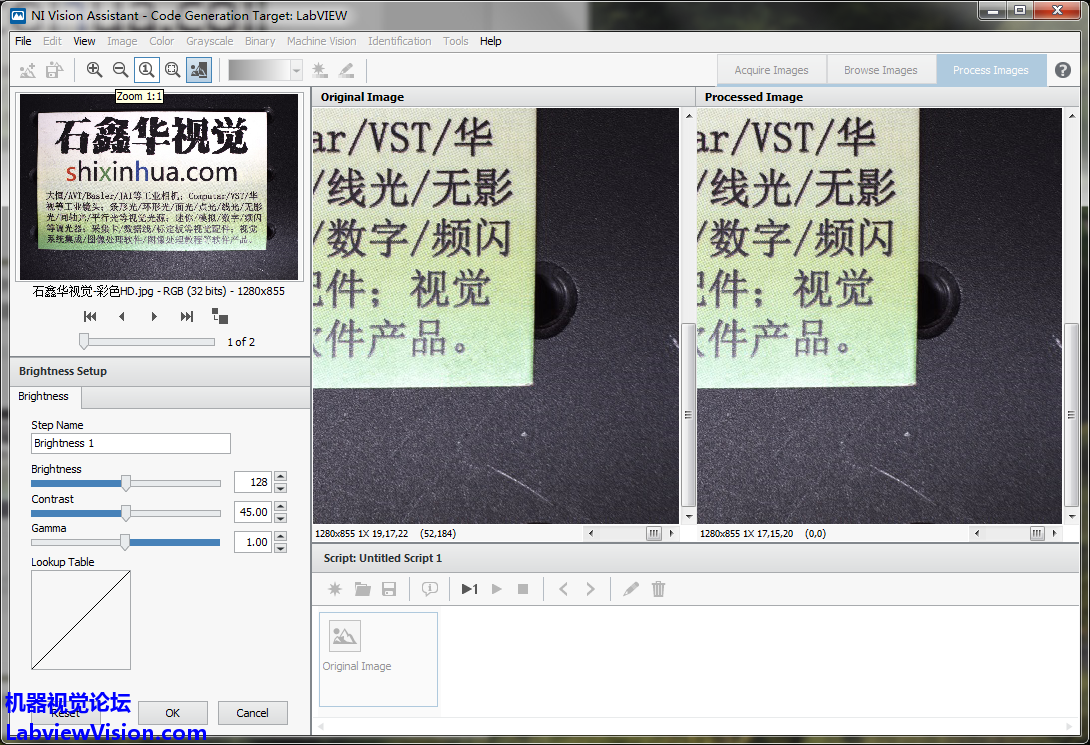Select the Original Image script step

tap(378, 660)
